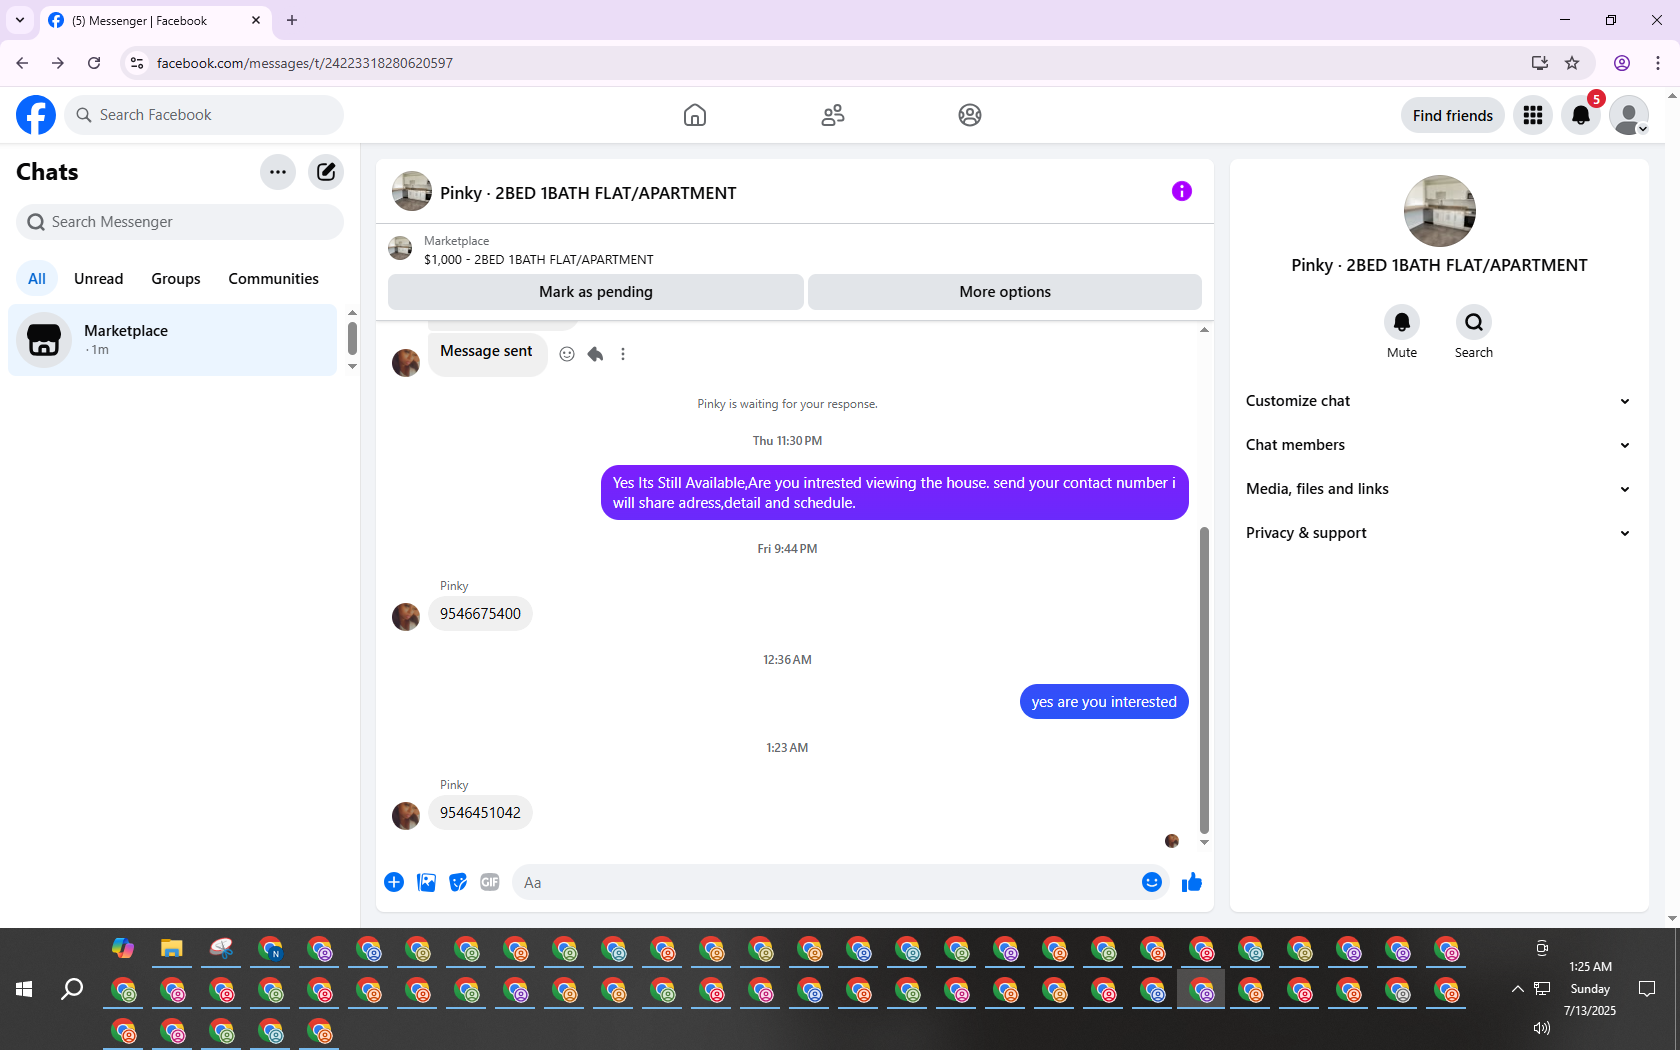Open the Facebook Home icon

click(695, 115)
